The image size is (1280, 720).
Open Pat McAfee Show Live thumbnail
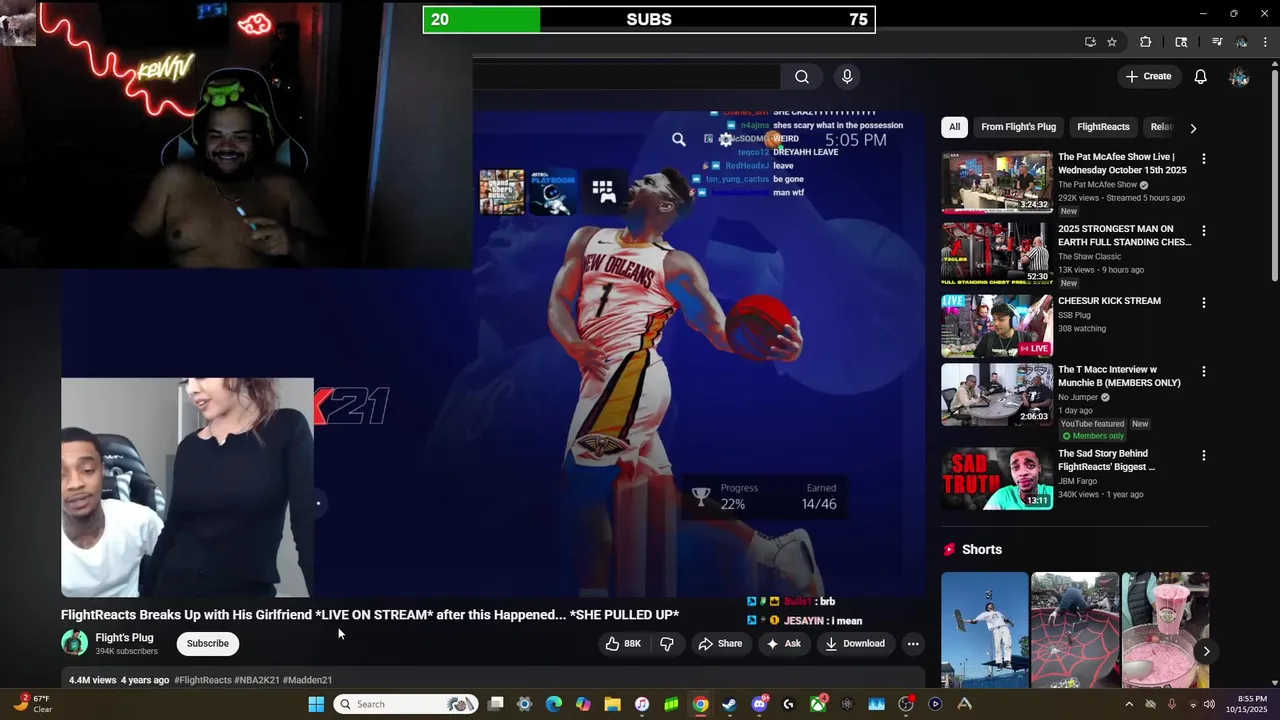[x=997, y=182]
